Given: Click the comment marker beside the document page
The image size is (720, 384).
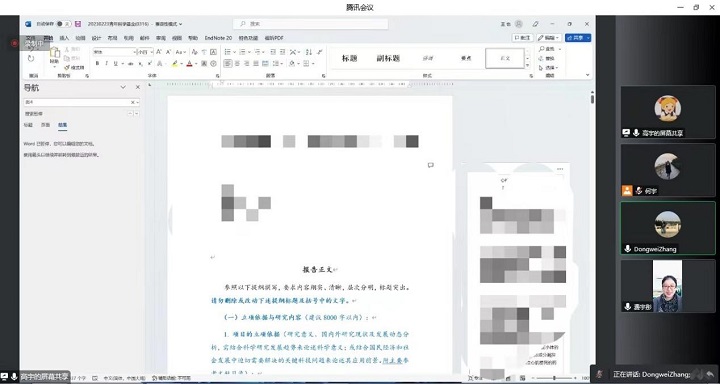Looking at the screenshot, I should [431, 165].
